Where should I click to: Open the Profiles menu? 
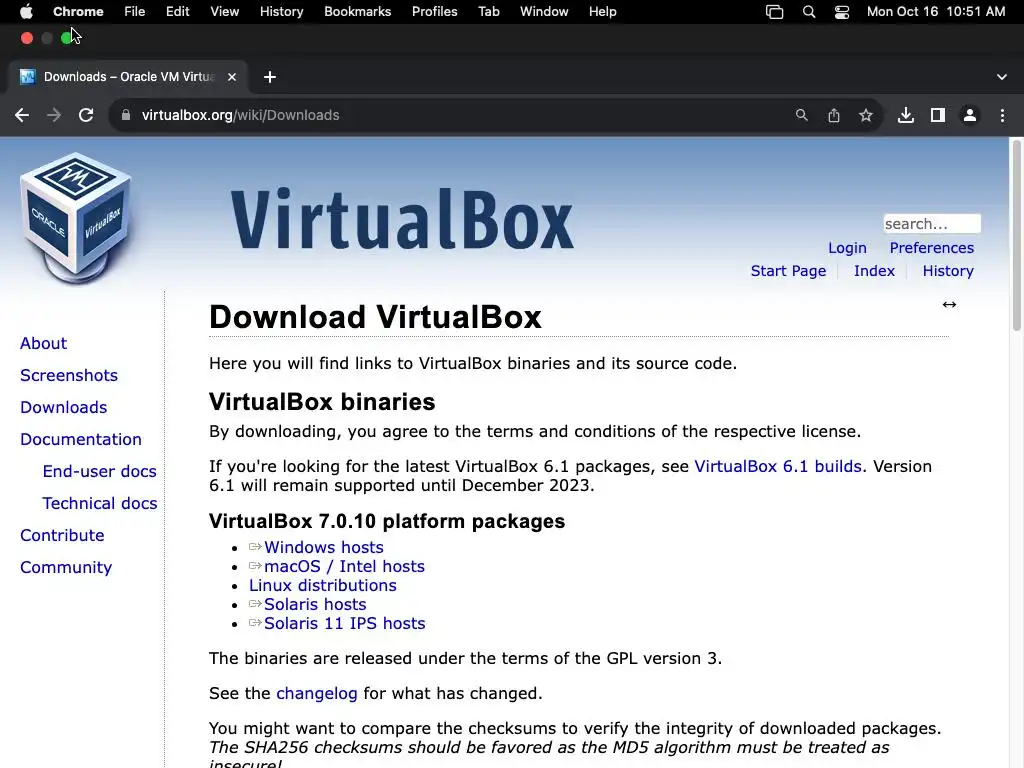tap(434, 12)
